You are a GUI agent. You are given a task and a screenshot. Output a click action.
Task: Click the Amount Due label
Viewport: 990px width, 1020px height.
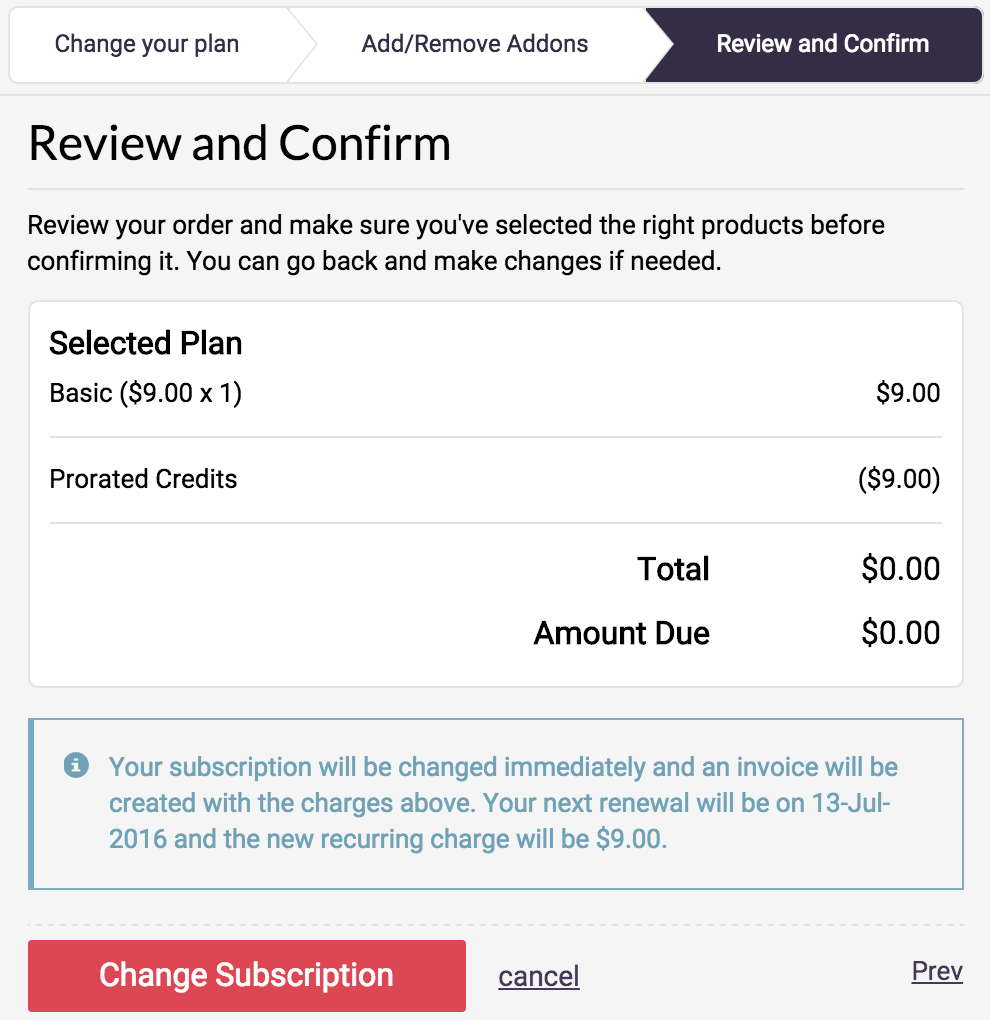coord(621,633)
